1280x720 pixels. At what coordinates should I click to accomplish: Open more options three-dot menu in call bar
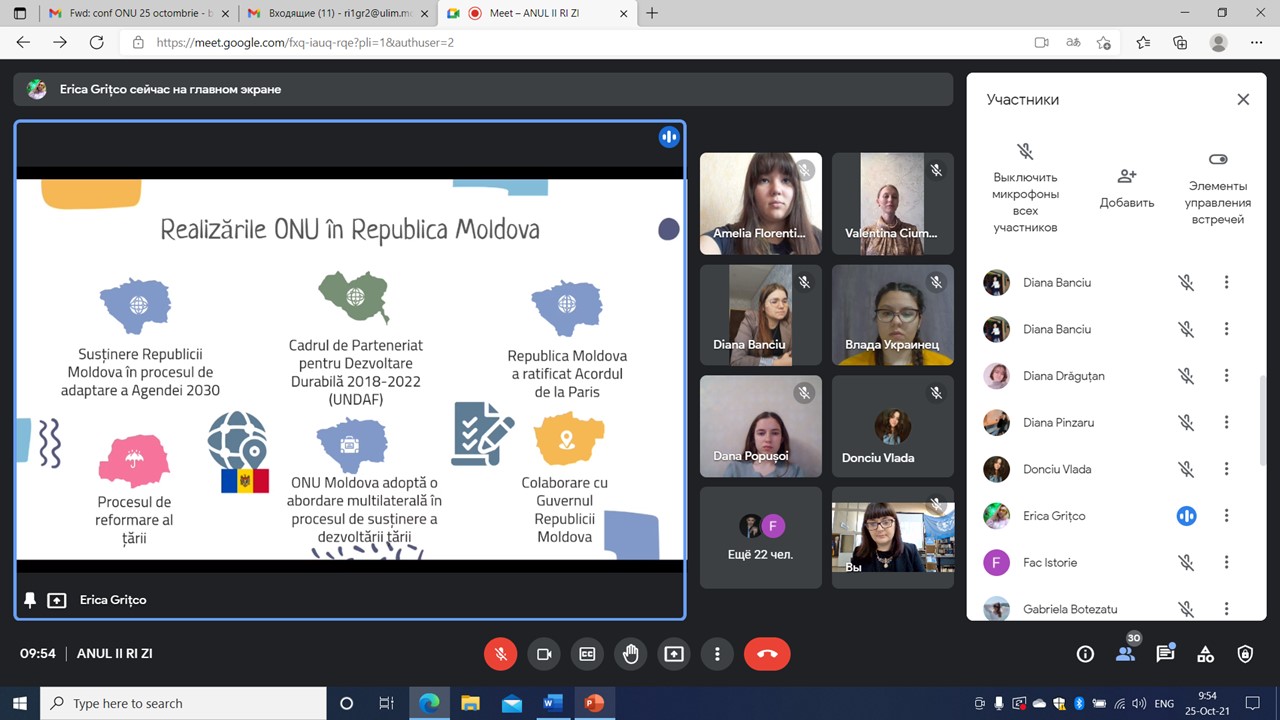point(717,654)
